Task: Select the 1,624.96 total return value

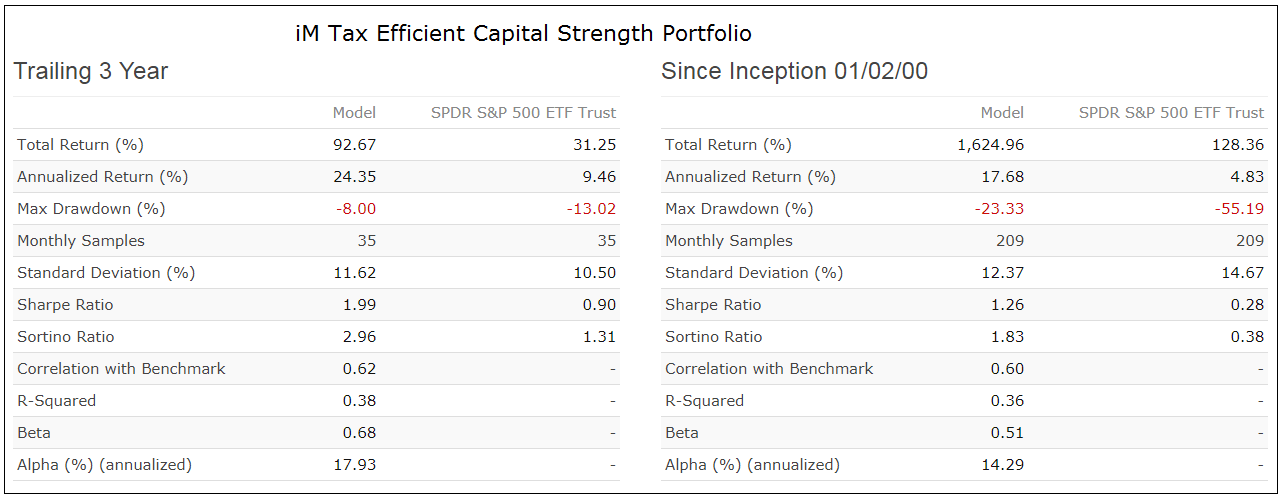Action: click(991, 145)
